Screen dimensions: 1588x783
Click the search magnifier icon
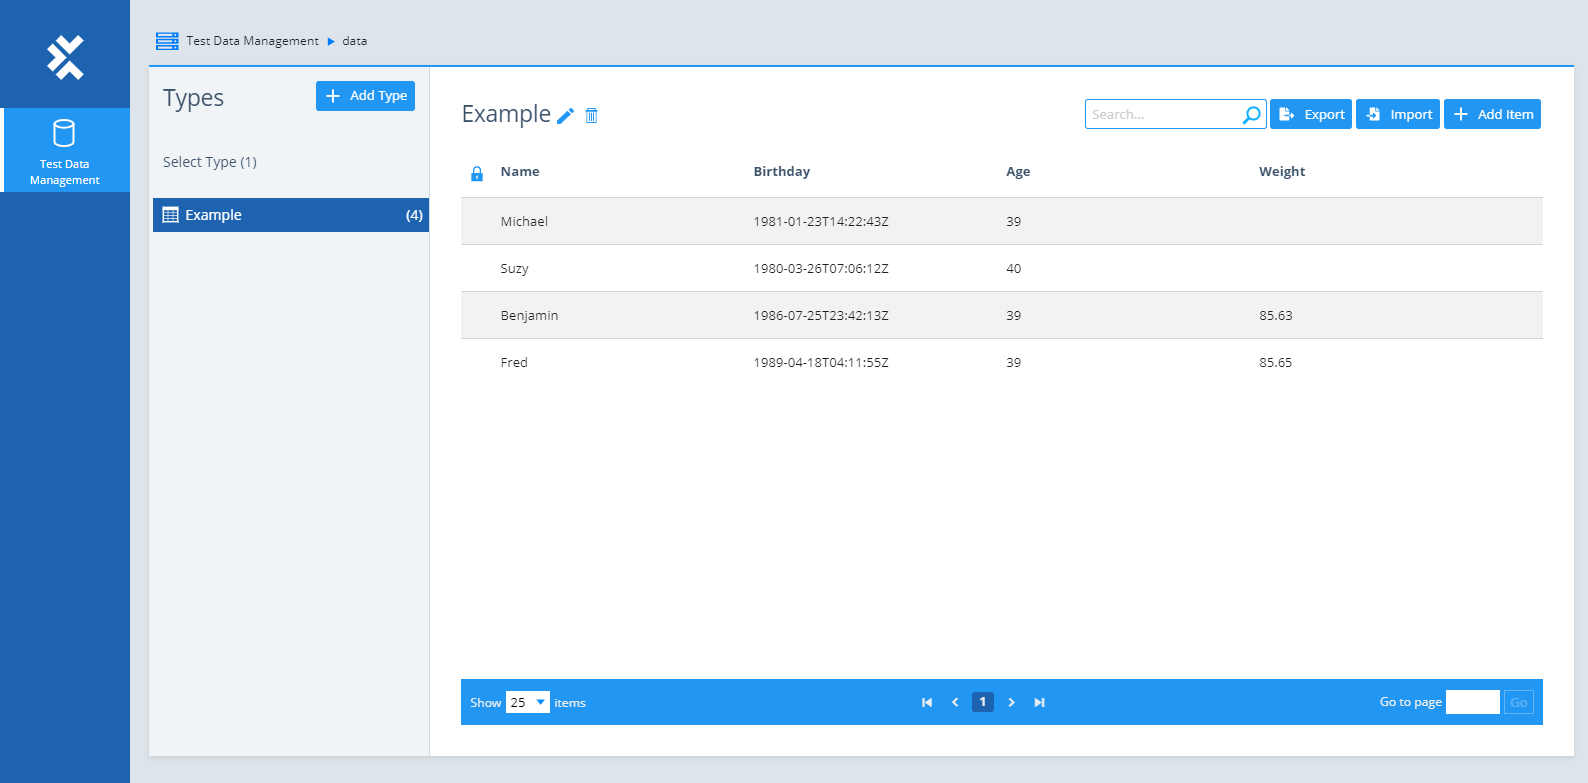tap(1251, 115)
